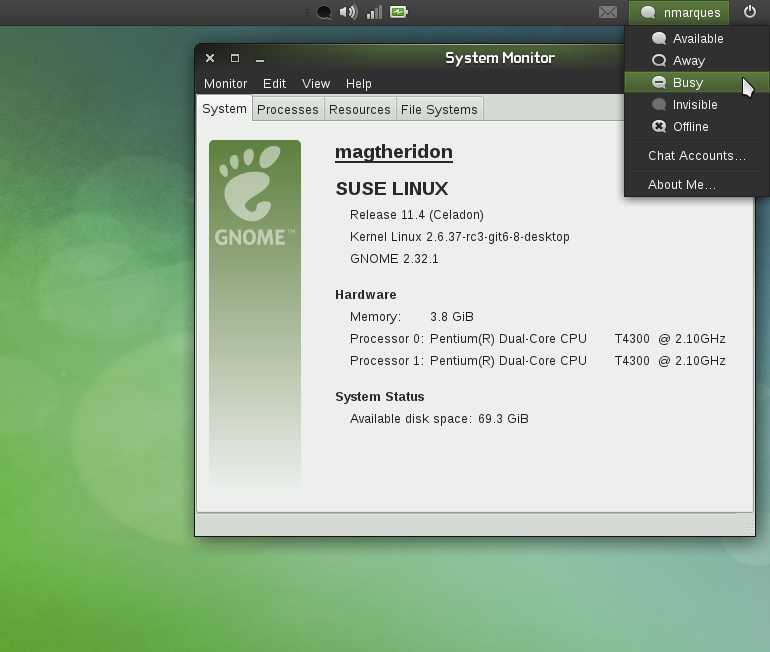
Task: Click the System Monitor title bar
Action: click(x=500, y=58)
